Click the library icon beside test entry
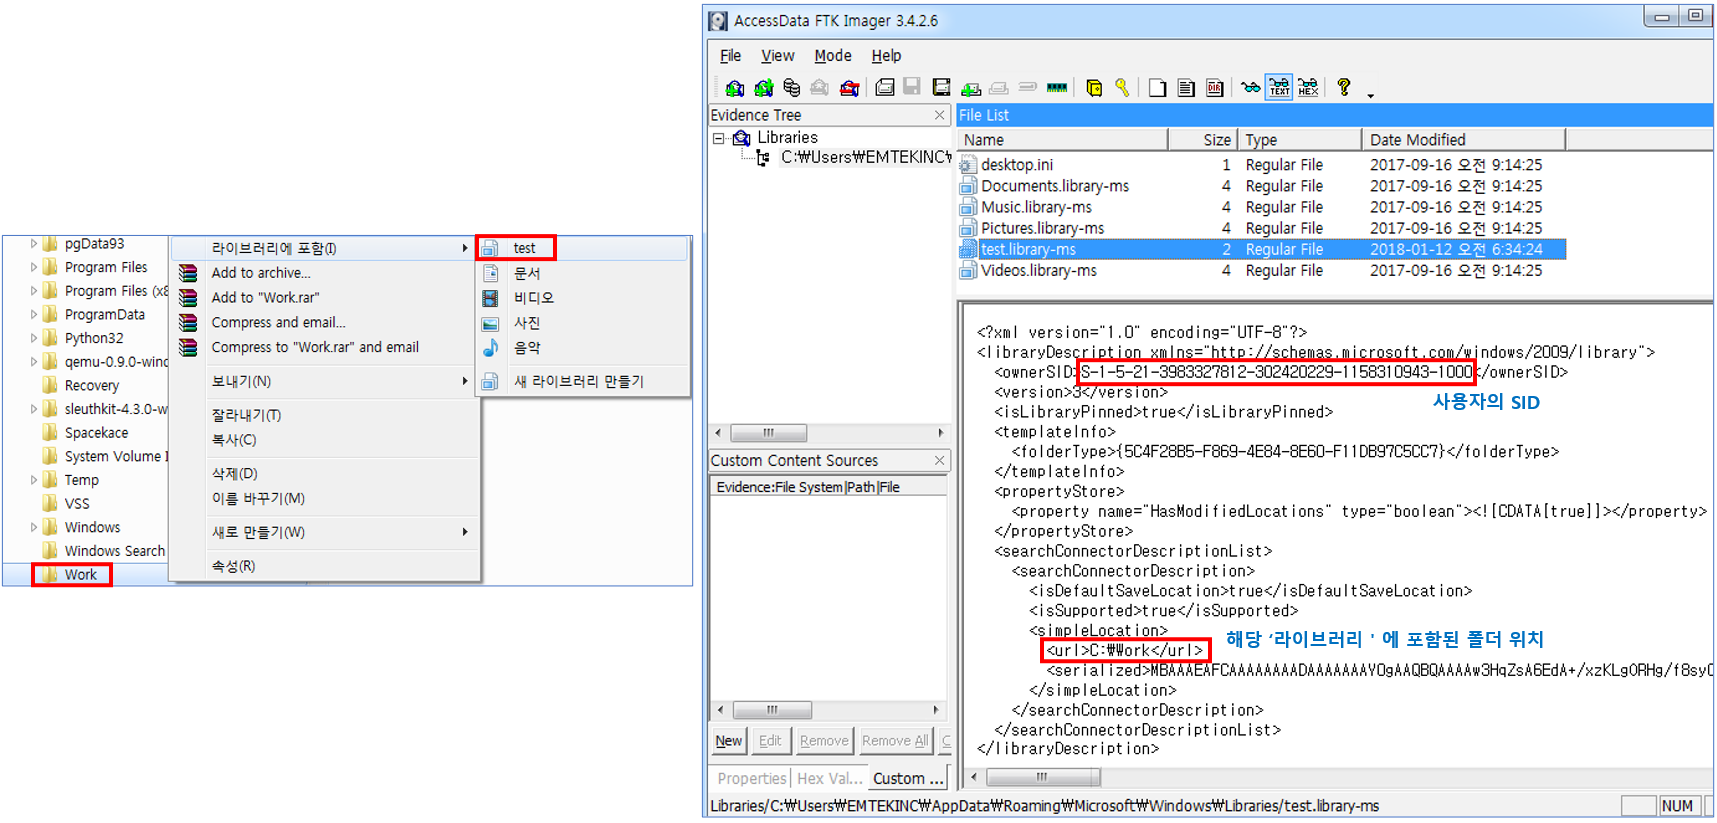Image resolution: width=1717 pixels, height=823 pixels. pos(490,248)
